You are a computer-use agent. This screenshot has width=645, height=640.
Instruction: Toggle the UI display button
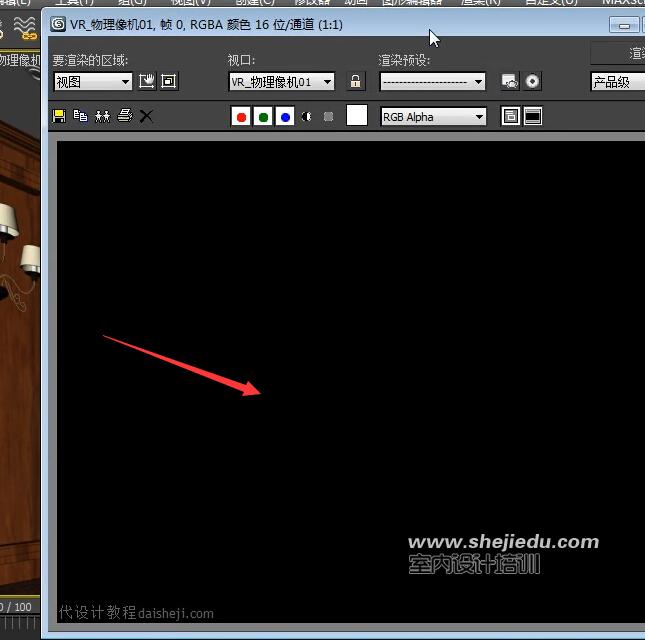click(x=533, y=116)
